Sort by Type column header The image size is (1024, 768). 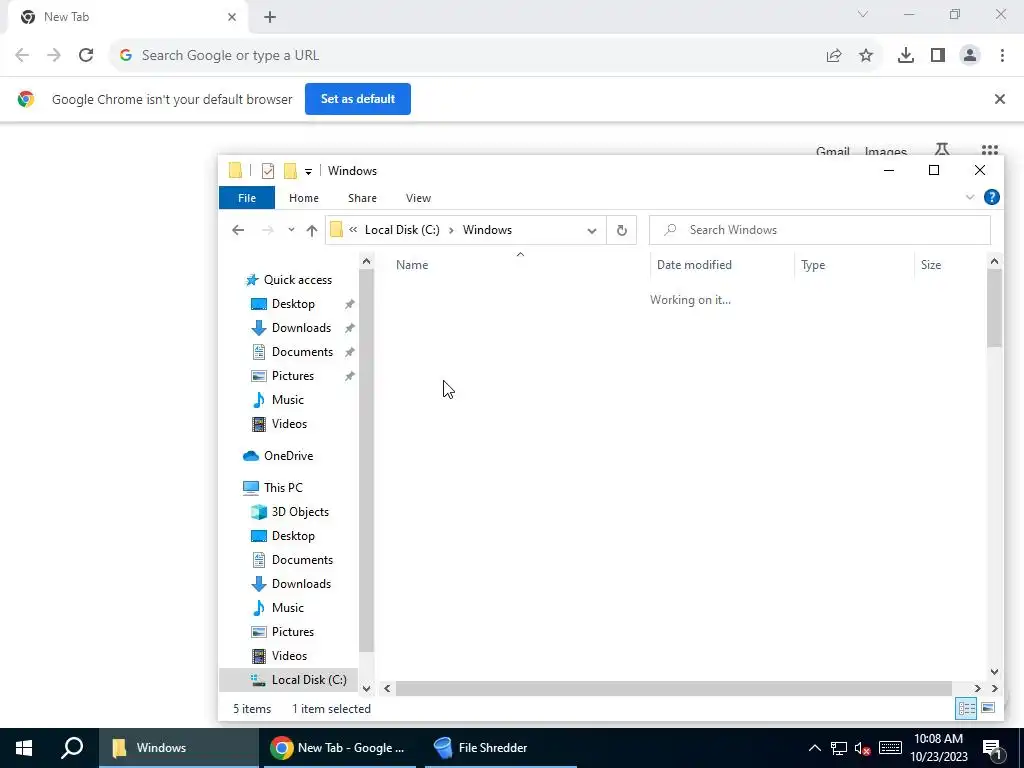[x=813, y=264]
